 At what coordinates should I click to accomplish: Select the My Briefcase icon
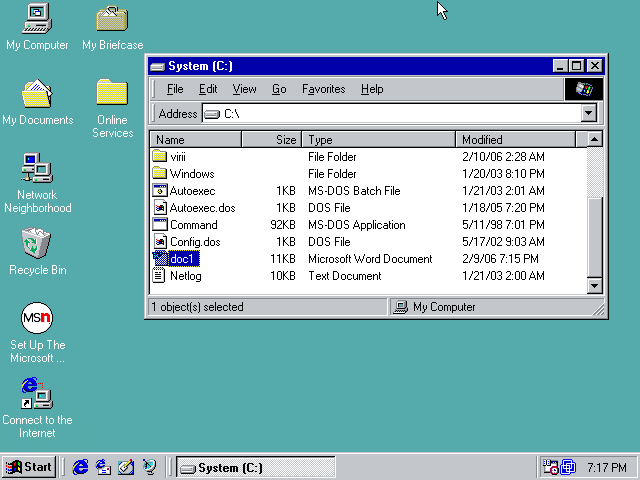112,18
